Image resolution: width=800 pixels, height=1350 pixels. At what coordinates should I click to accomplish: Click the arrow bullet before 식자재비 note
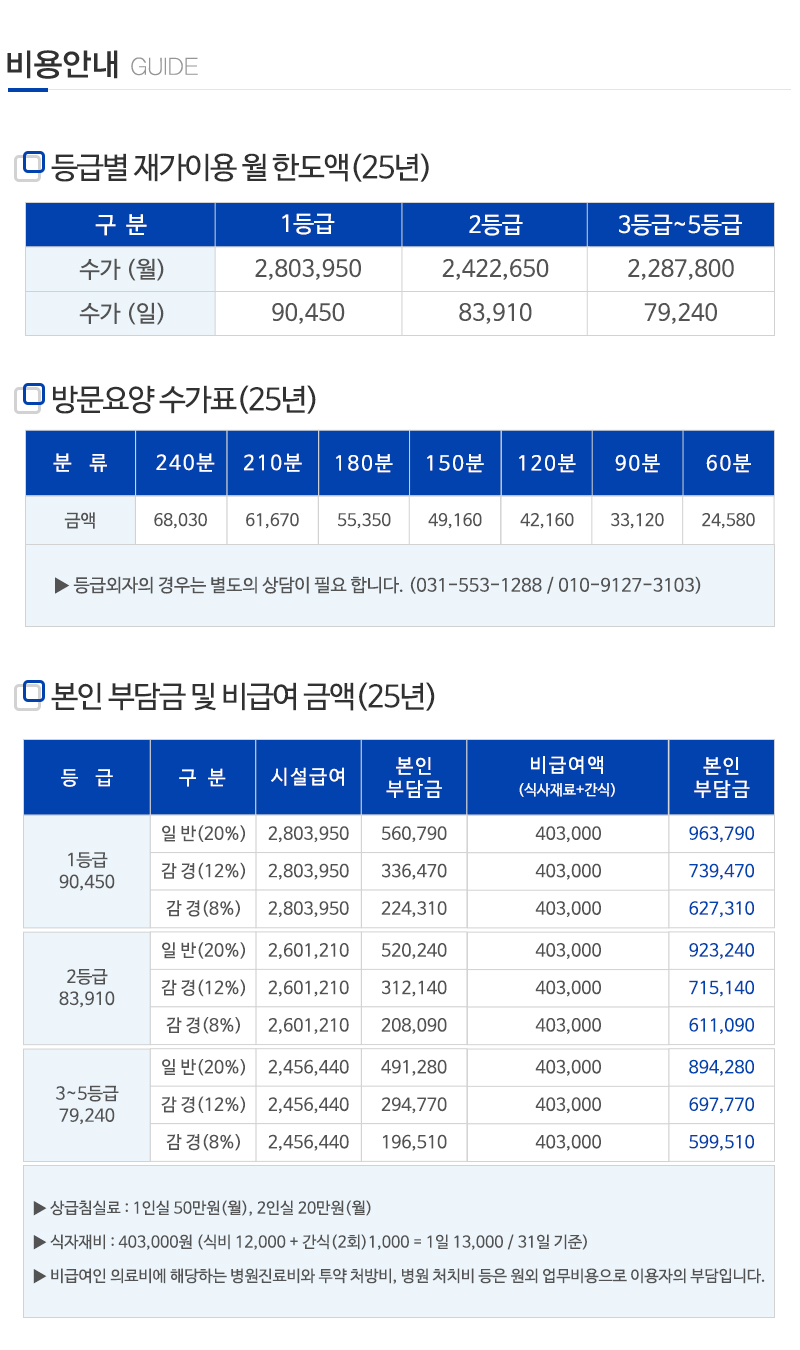coord(39,1242)
